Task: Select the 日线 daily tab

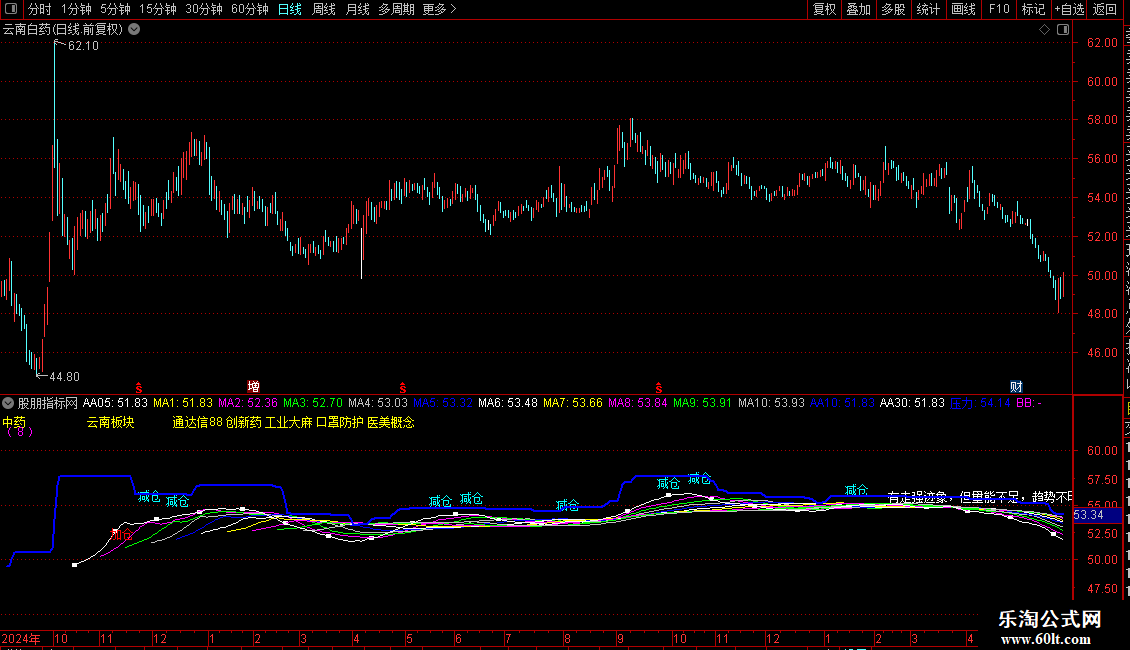Action: tap(290, 9)
